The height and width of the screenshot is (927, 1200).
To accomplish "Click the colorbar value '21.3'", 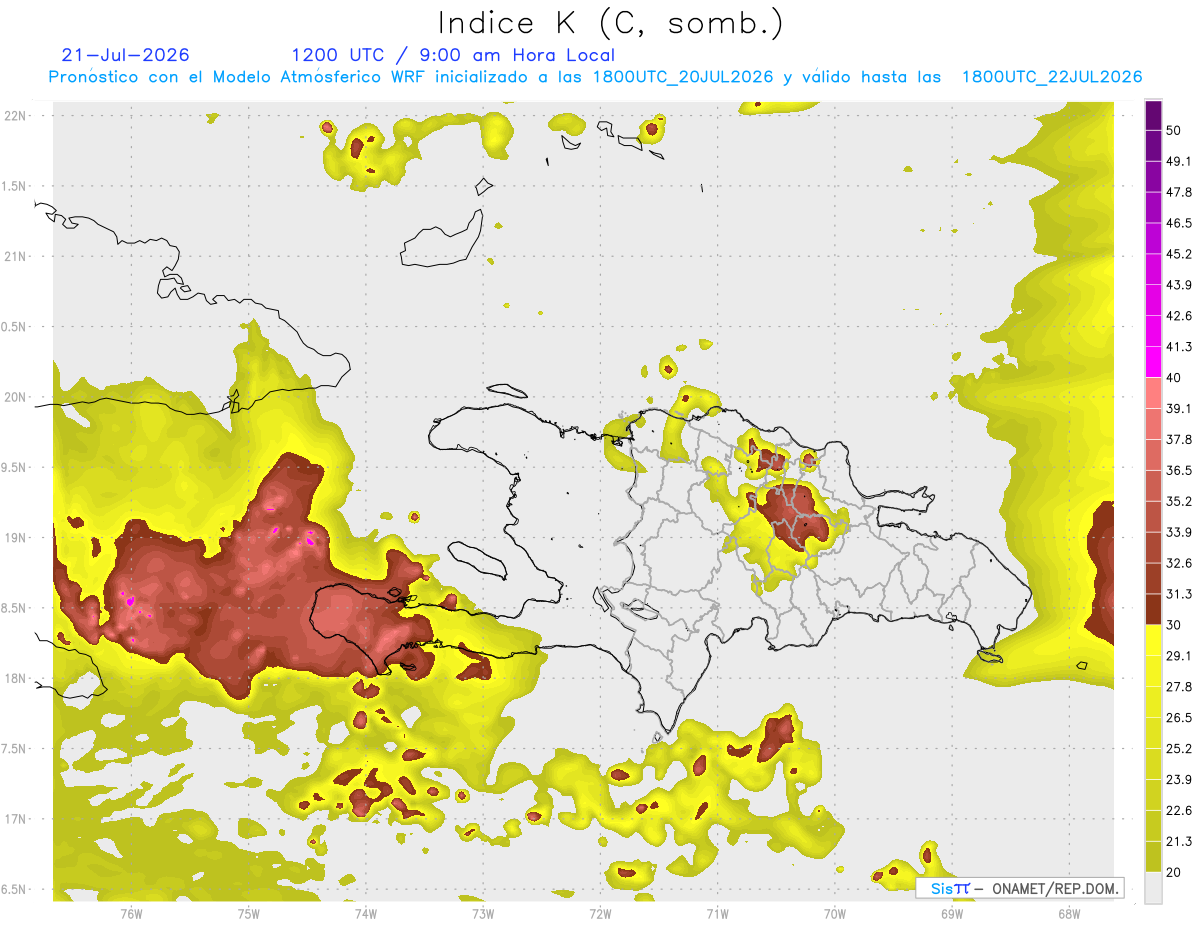I will [1179, 842].
